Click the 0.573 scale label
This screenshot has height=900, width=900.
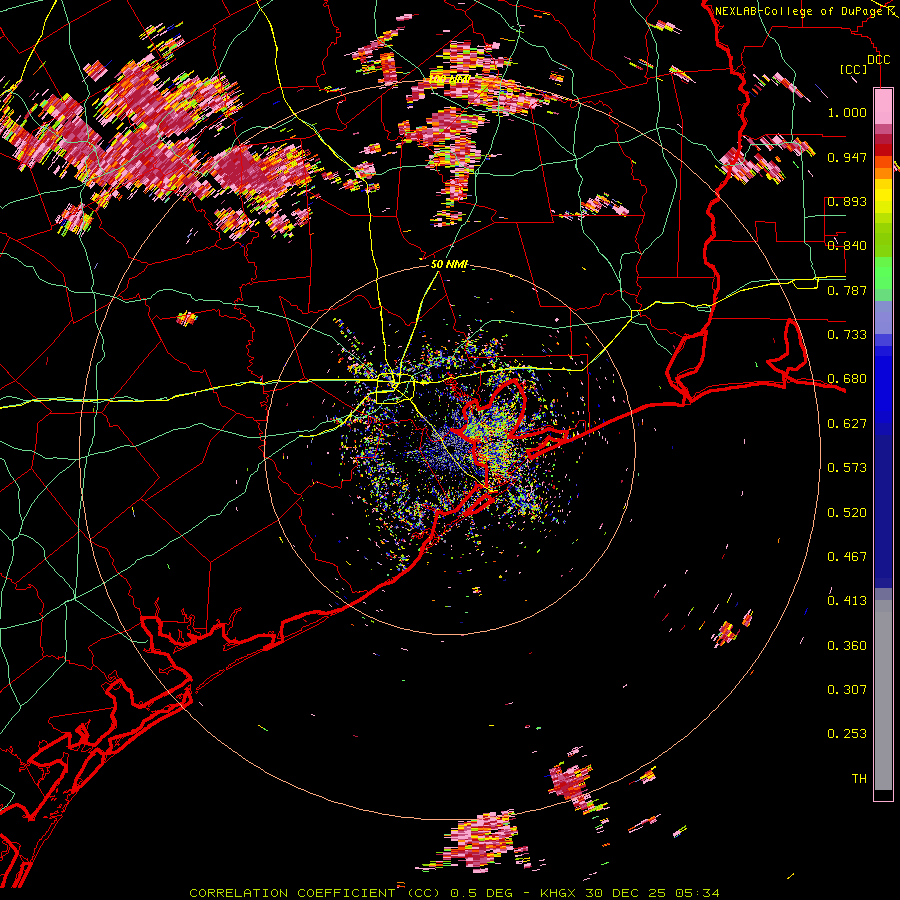847,468
